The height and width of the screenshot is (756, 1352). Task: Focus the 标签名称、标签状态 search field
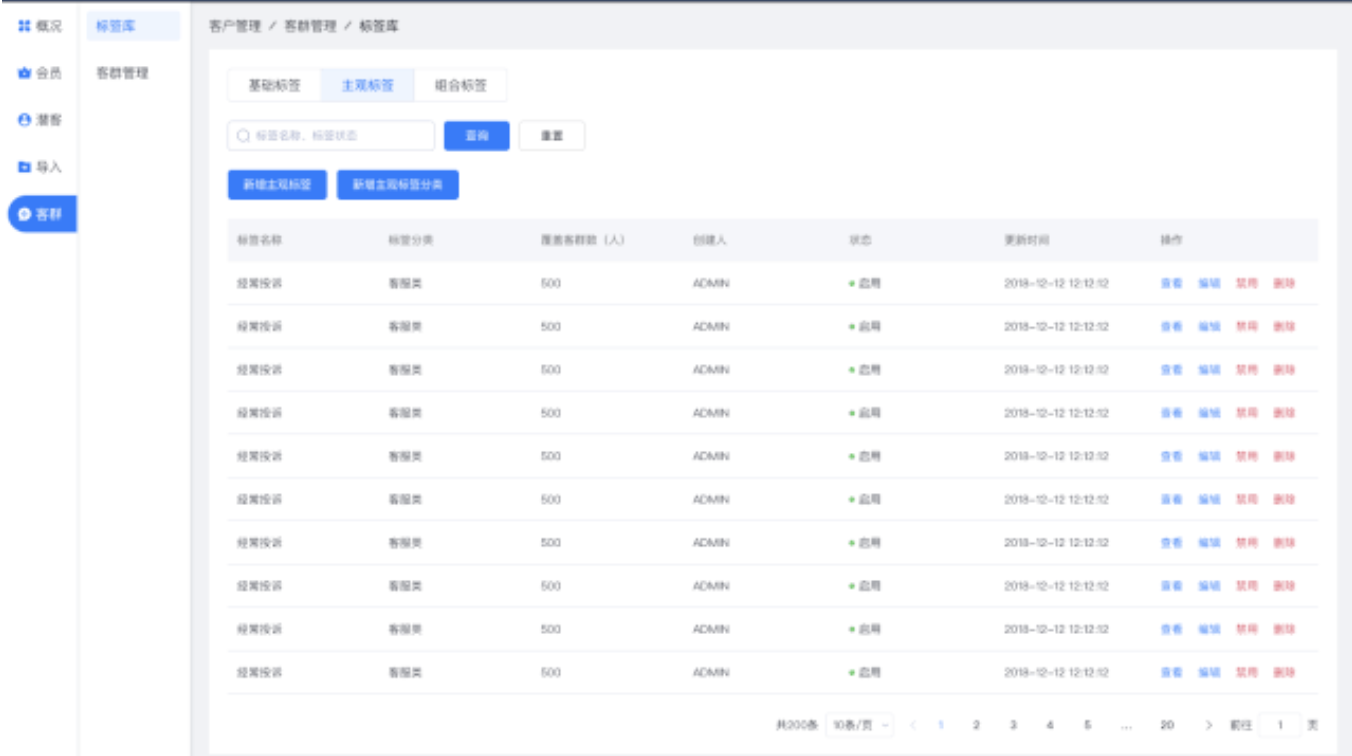click(331, 136)
